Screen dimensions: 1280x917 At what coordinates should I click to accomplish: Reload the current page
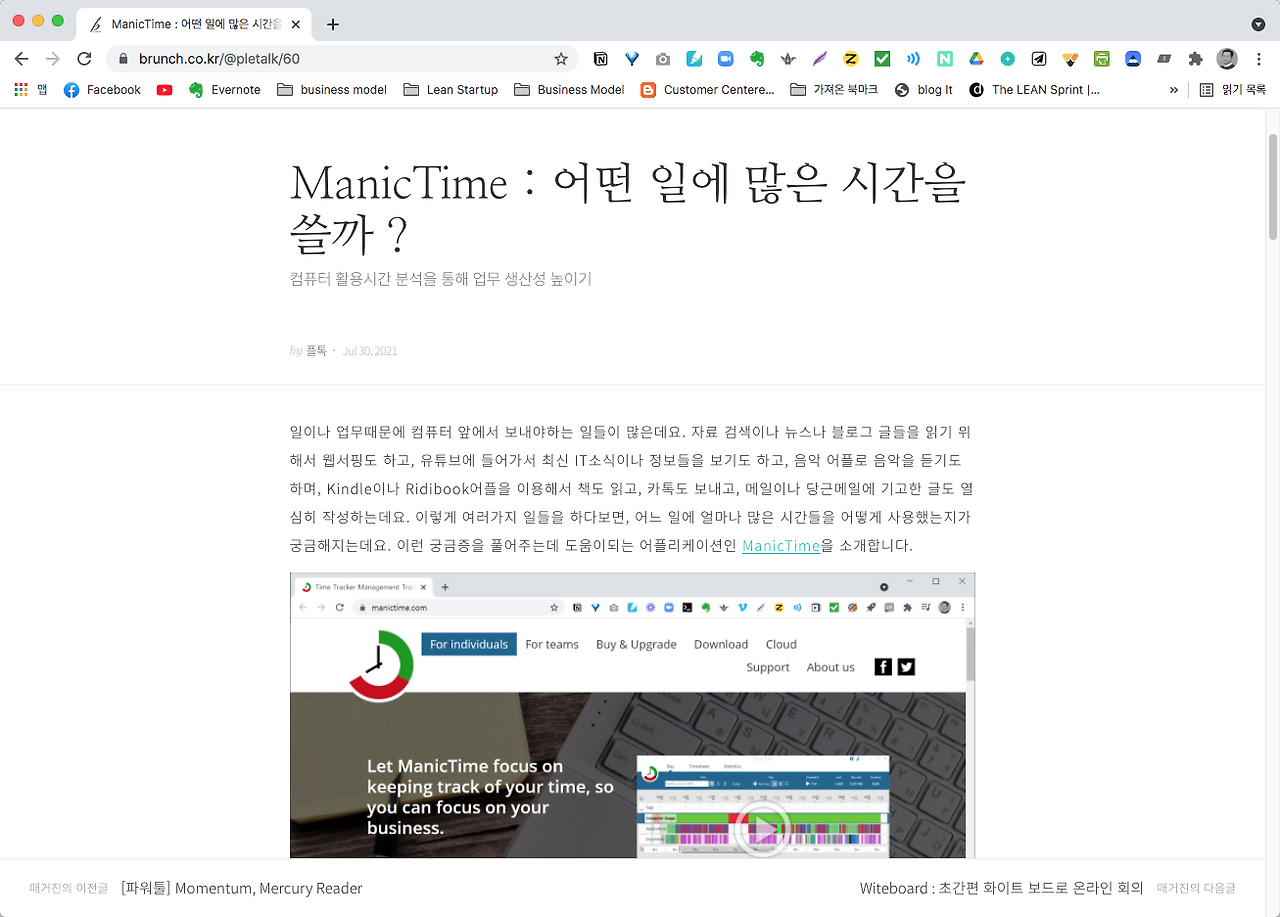pos(85,59)
